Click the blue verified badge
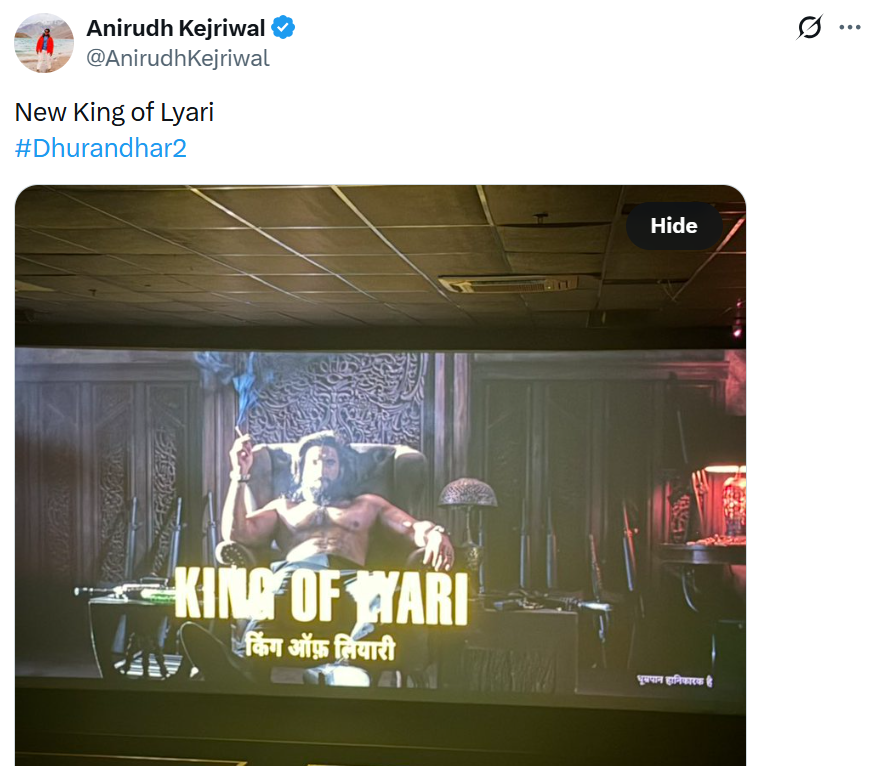Image resolution: width=874 pixels, height=766 pixels. click(284, 28)
